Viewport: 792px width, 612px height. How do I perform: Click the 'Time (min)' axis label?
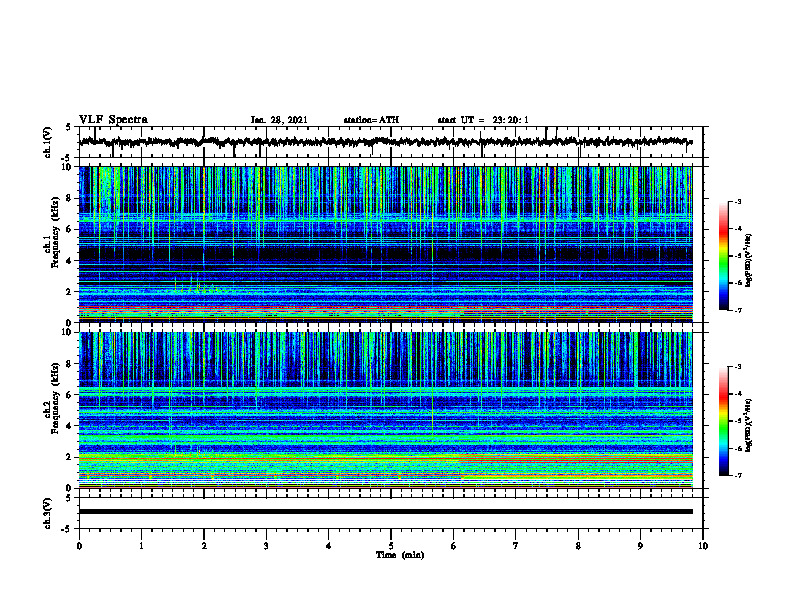click(x=400, y=555)
